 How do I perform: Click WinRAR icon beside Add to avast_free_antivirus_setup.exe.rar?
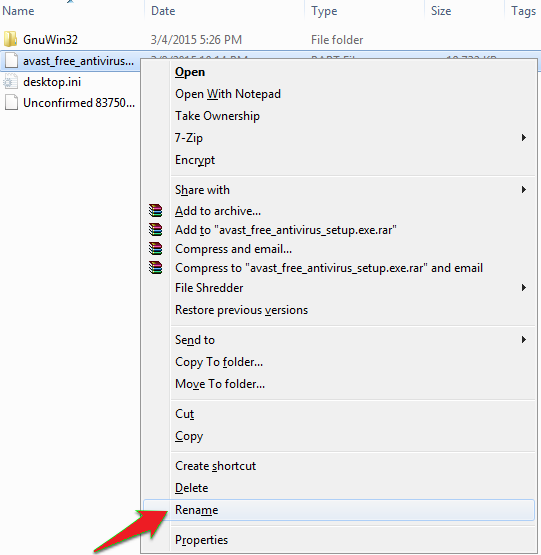(x=155, y=230)
